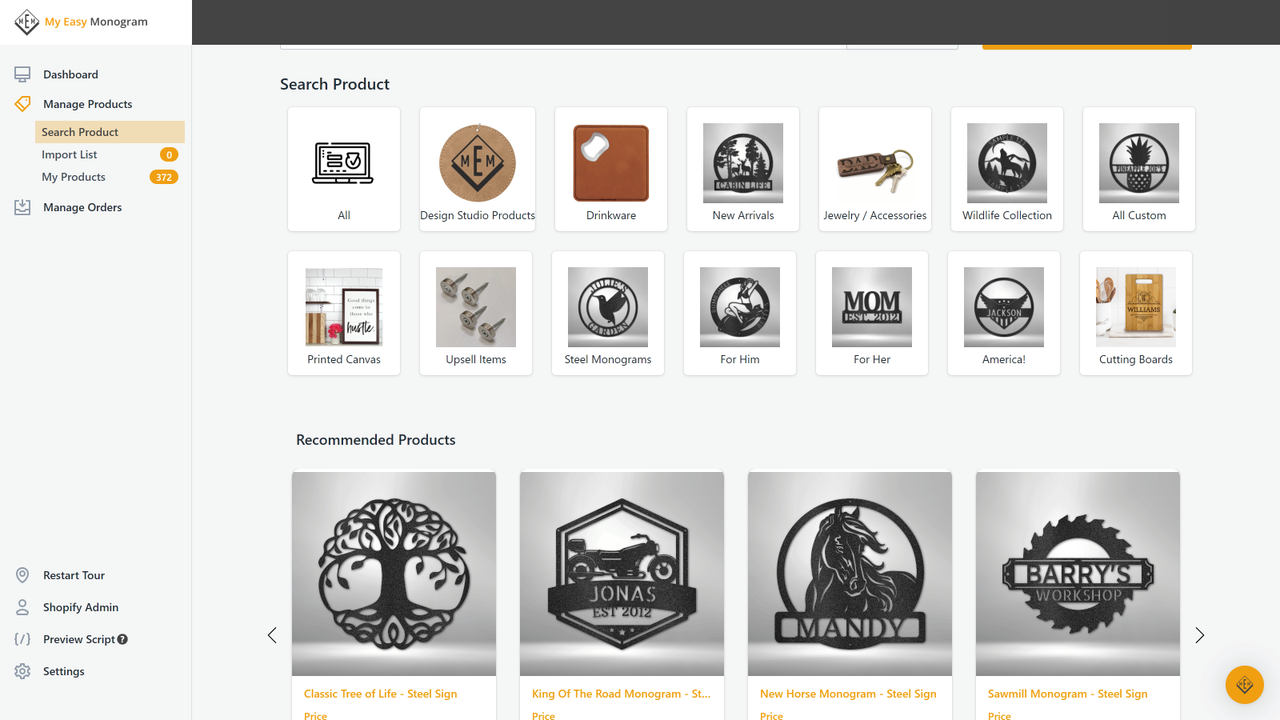Browse the Drinkware category tile
This screenshot has height=720, width=1280.
(x=610, y=168)
